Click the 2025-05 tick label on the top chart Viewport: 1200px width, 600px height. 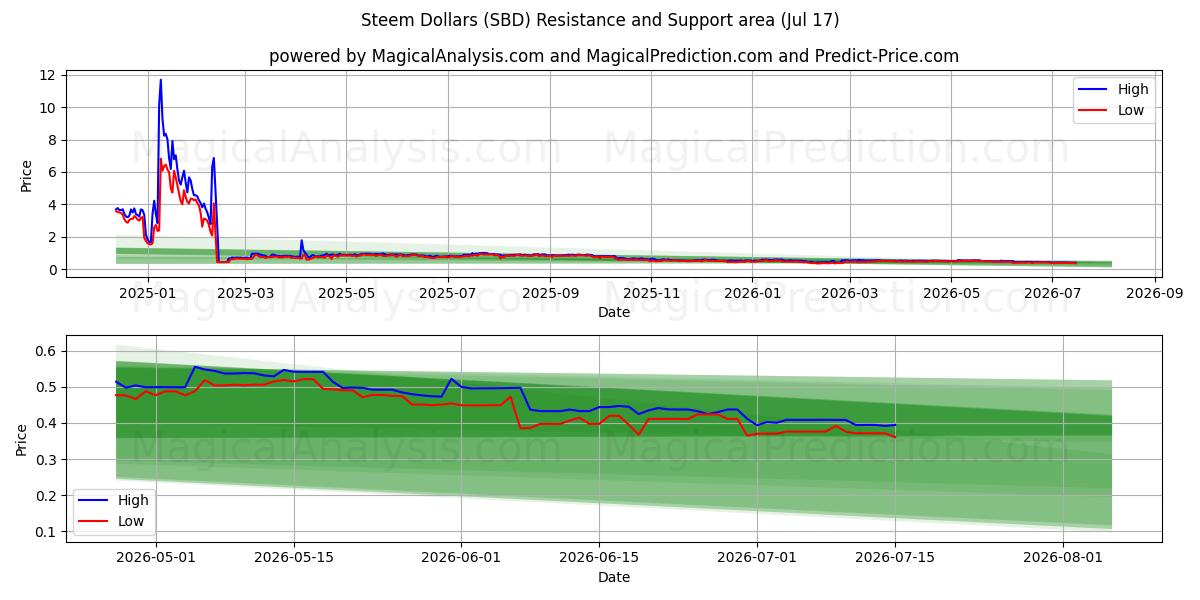coord(346,293)
